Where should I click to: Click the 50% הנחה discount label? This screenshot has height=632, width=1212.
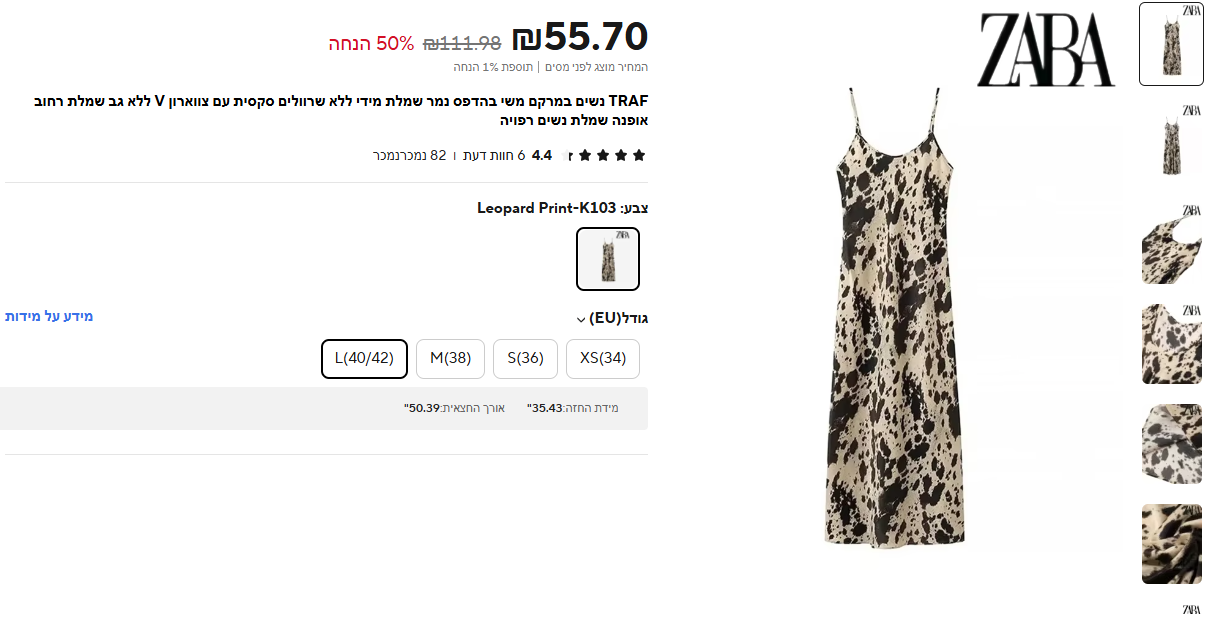point(371,44)
